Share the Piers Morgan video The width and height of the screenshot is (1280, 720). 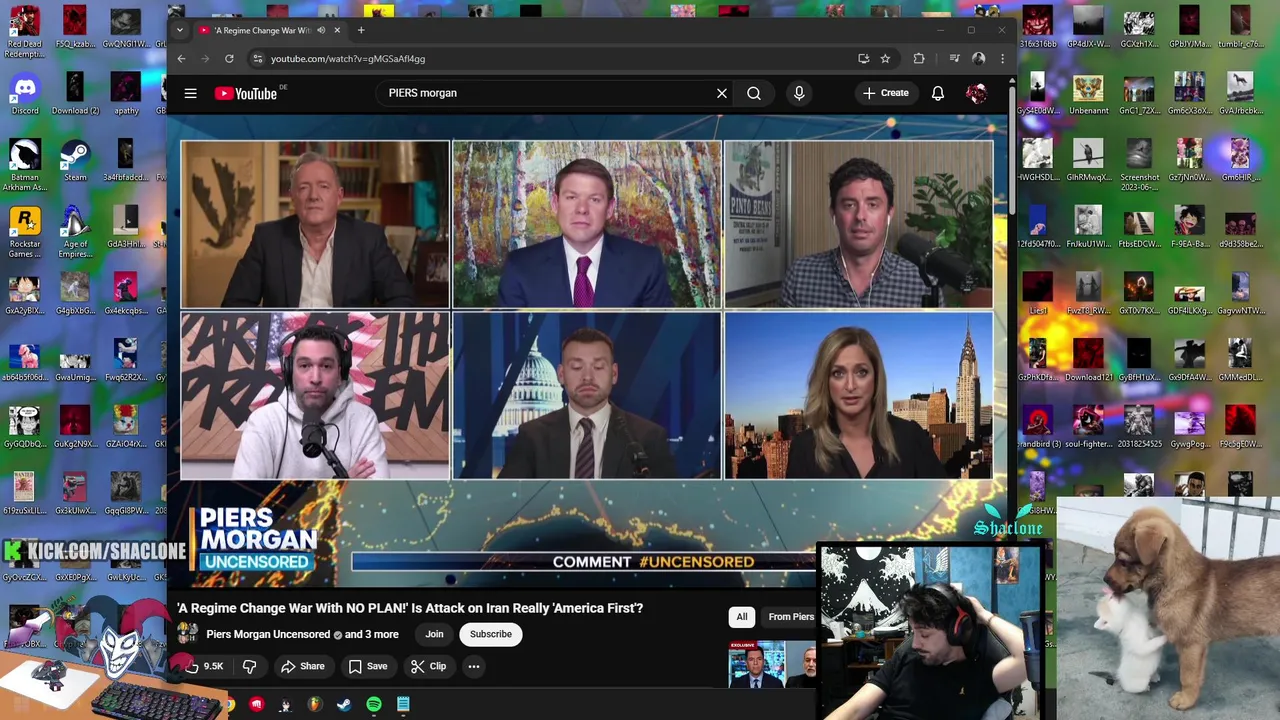coord(302,666)
